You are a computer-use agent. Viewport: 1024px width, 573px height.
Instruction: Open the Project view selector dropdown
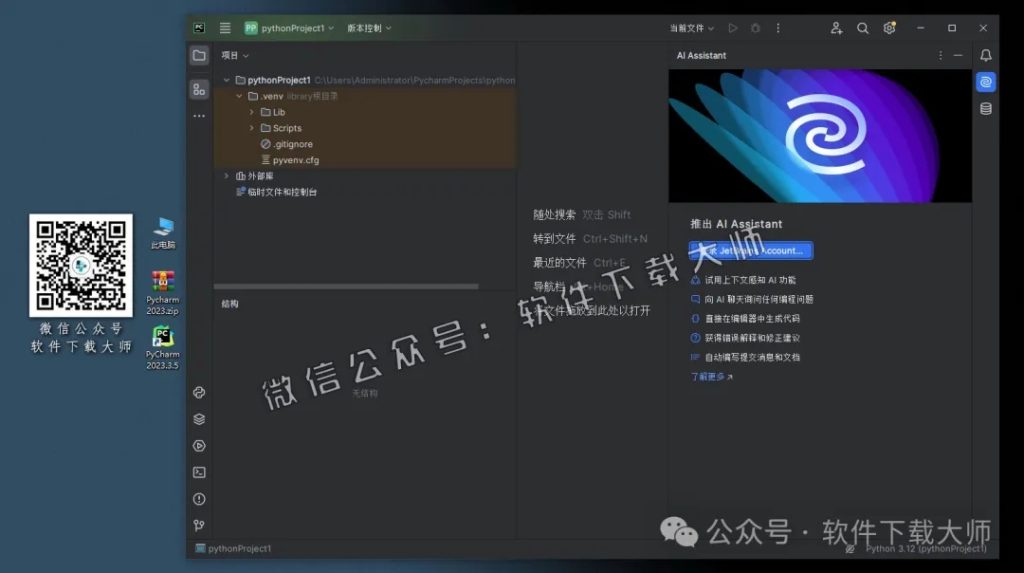click(x=234, y=56)
